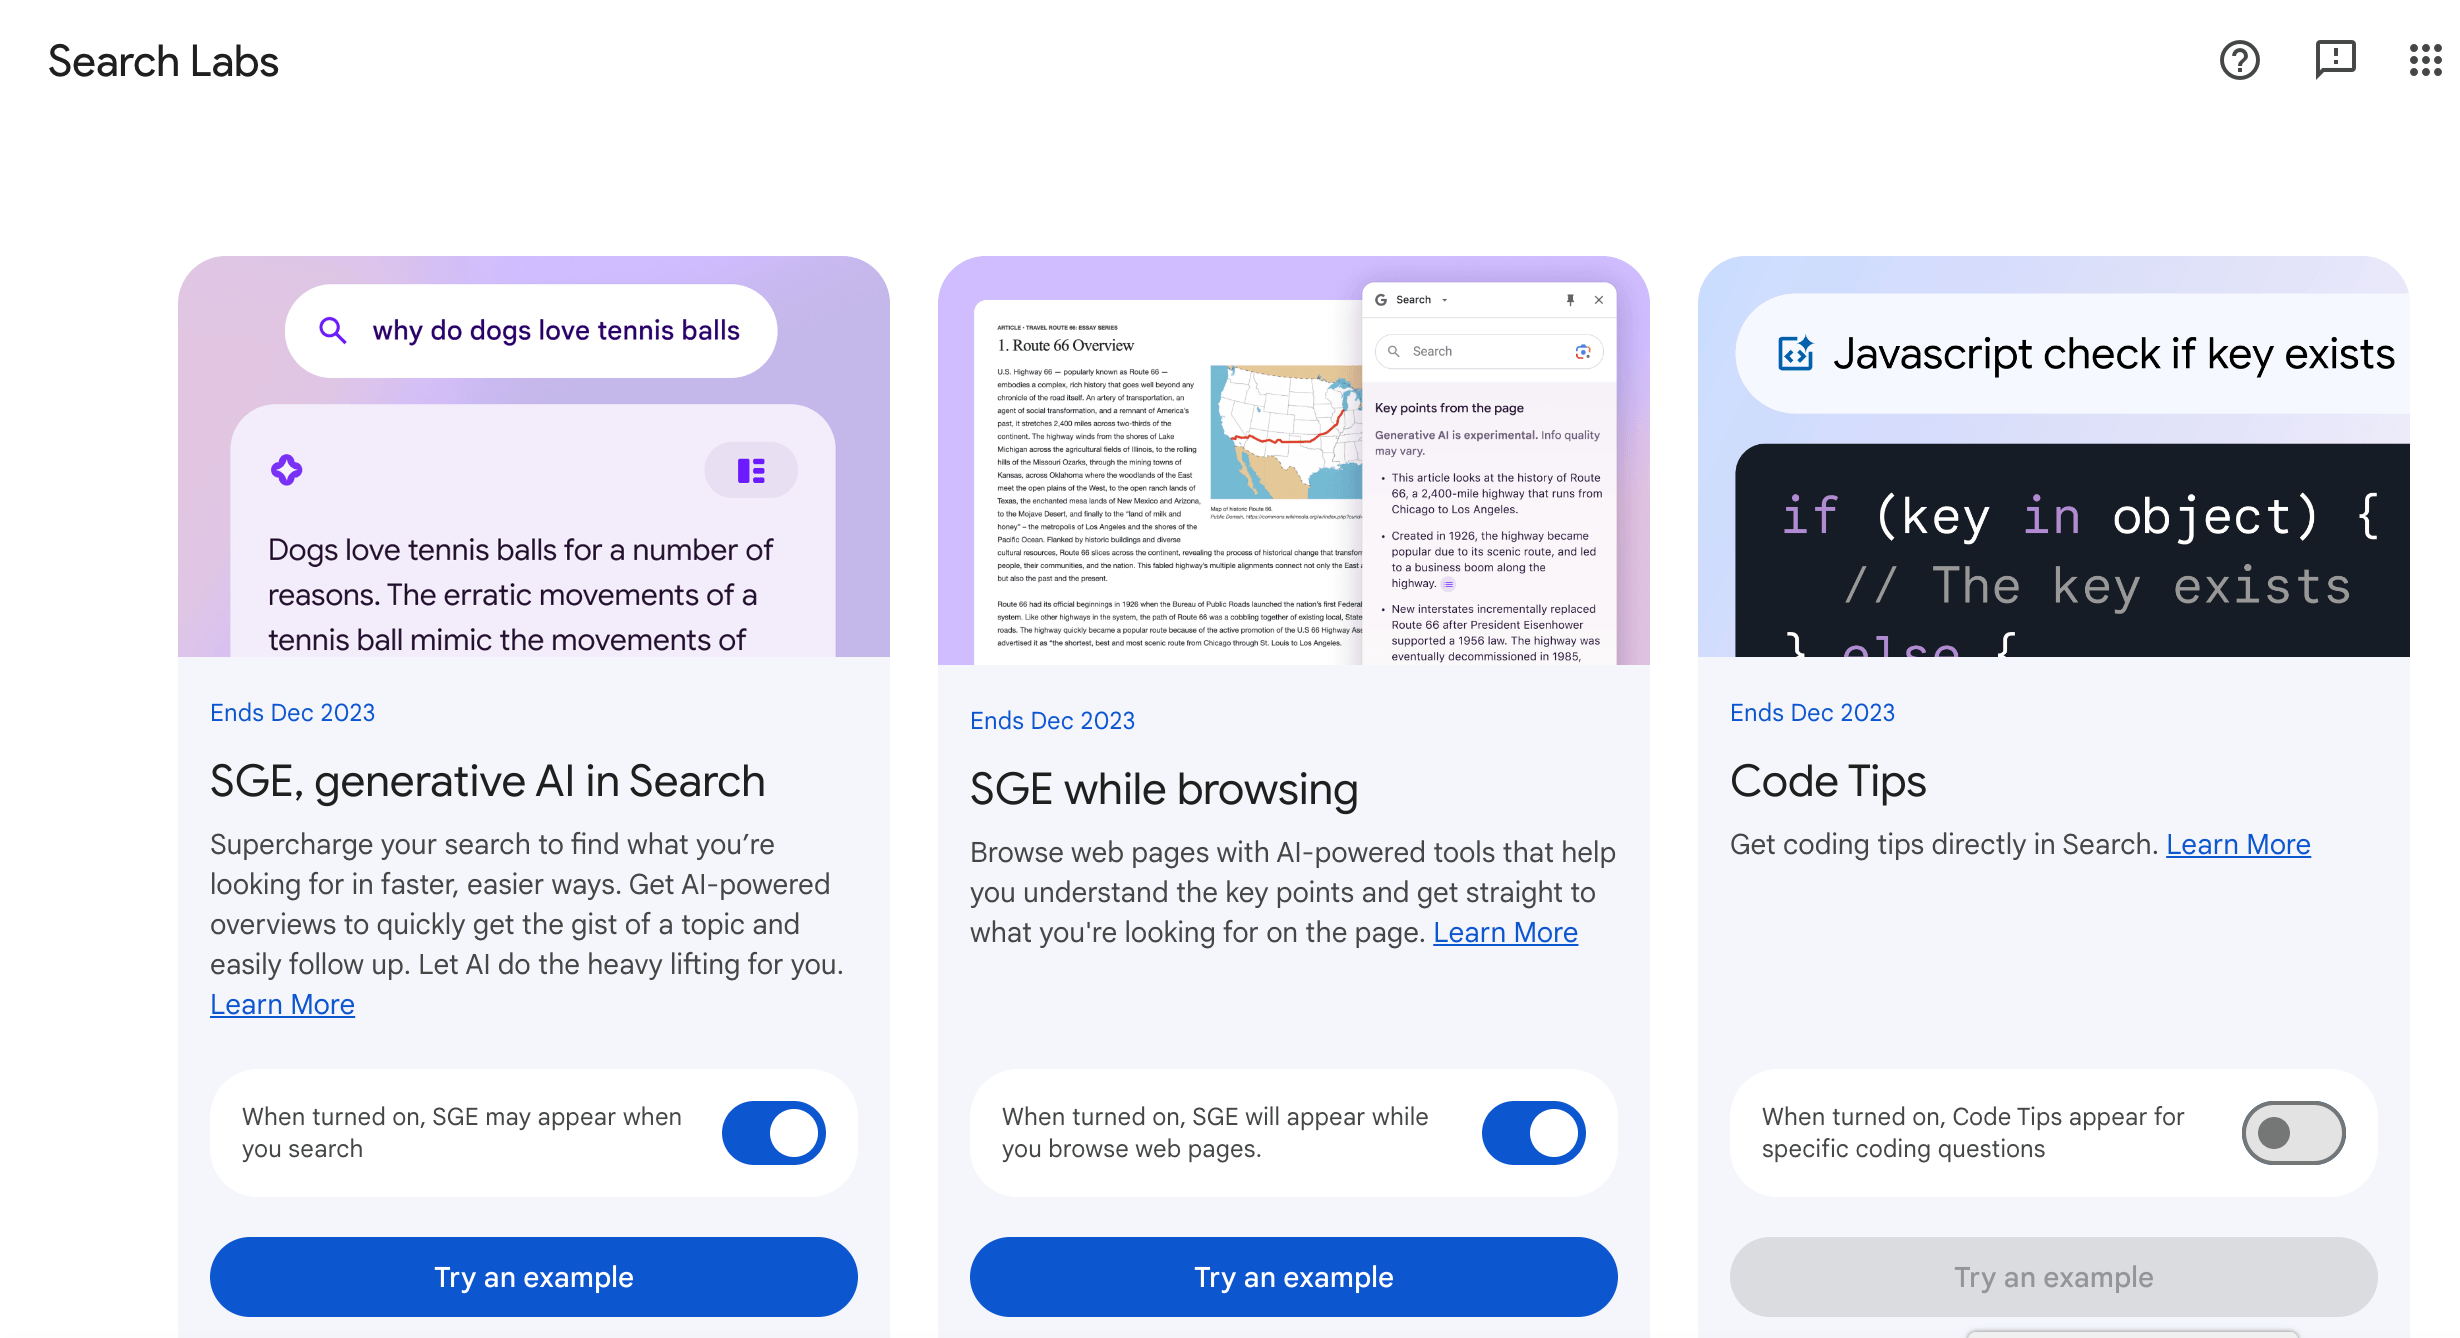The width and height of the screenshot is (2460, 1338).
Task: Click the AI generative response icon
Action: coord(287,466)
